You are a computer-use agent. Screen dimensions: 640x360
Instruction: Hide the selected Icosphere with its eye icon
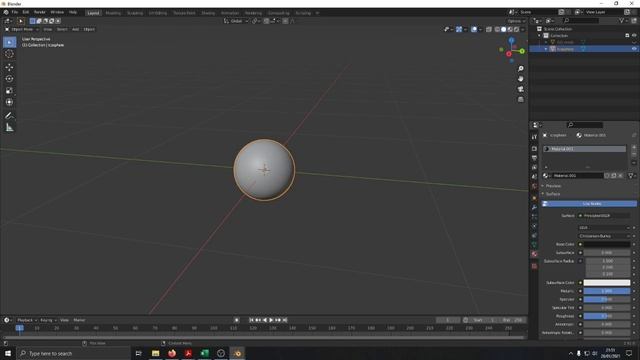coord(634,49)
